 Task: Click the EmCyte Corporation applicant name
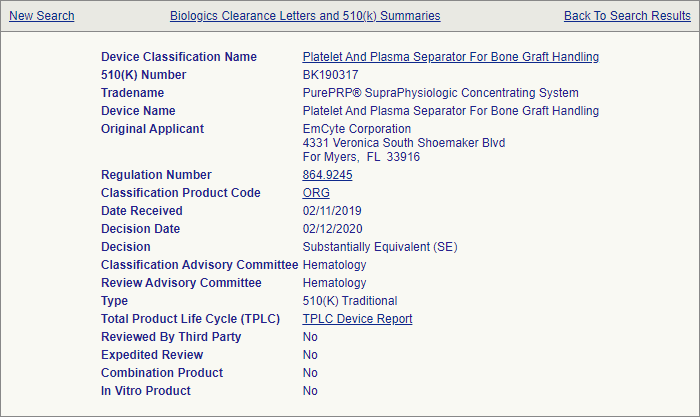(356, 129)
